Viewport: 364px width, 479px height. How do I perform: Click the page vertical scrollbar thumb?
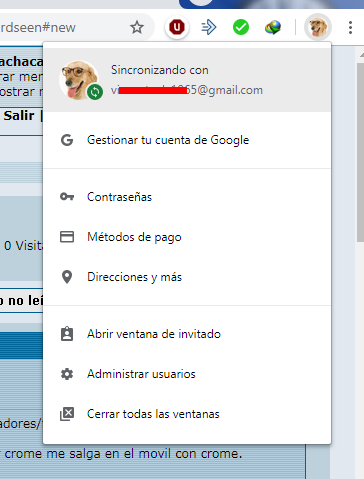tap(360, 152)
